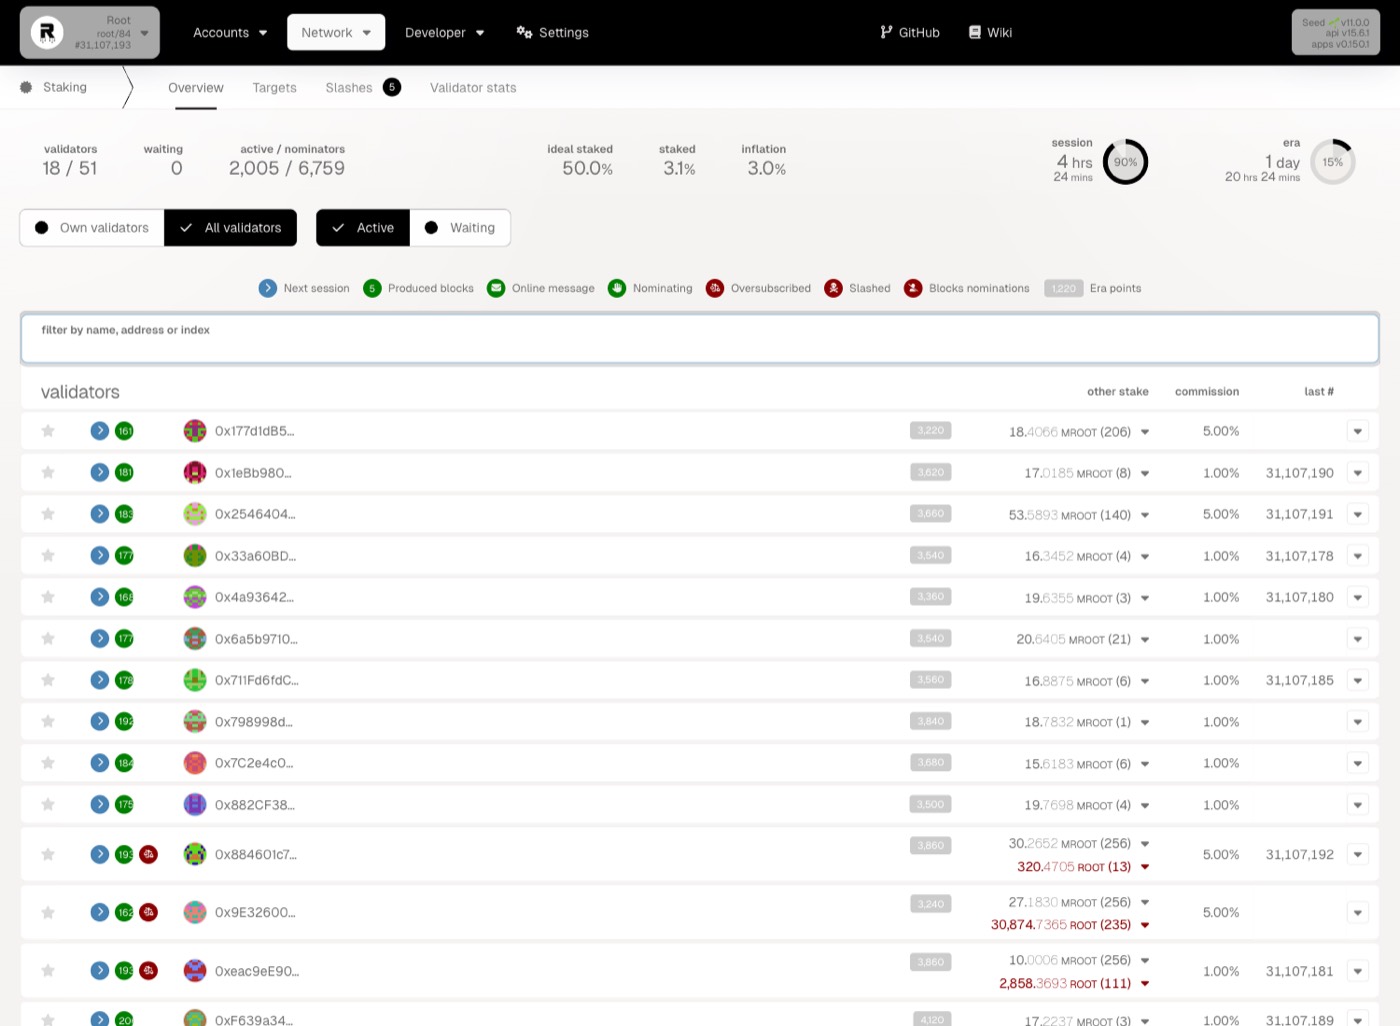The height and width of the screenshot is (1026, 1400).
Task: Click the Wiki book icon
Action: [975, 32]
